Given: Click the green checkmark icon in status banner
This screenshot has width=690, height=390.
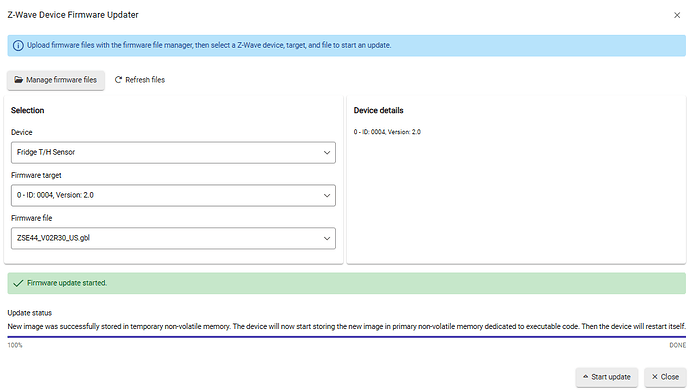Looking at the screenshot, I should (x=18, y=283).
